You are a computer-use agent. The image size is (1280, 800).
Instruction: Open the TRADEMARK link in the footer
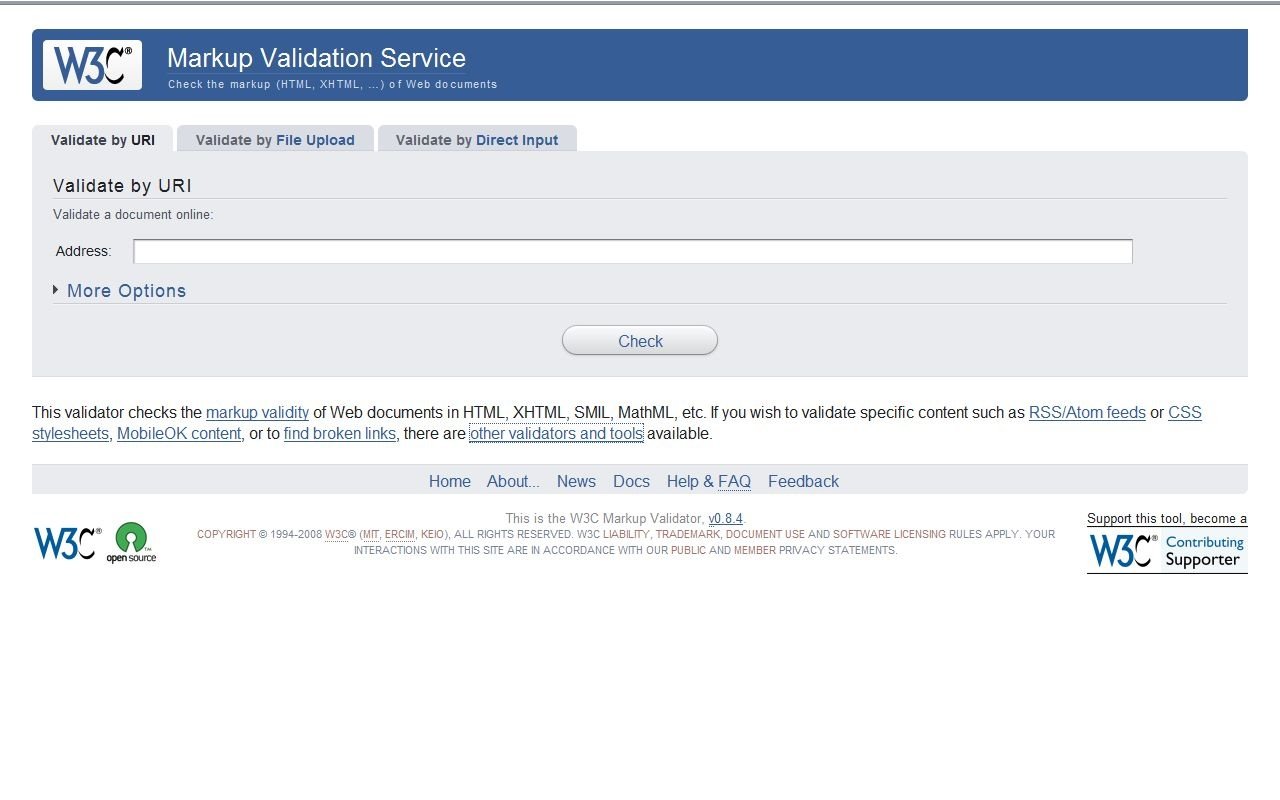[687, 534]
